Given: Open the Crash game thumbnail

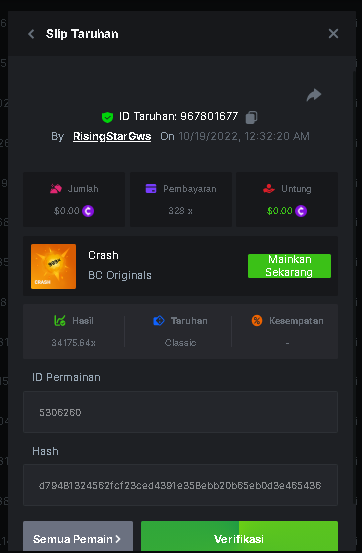Looking at the screenshot, I should [x=53, y=266].
